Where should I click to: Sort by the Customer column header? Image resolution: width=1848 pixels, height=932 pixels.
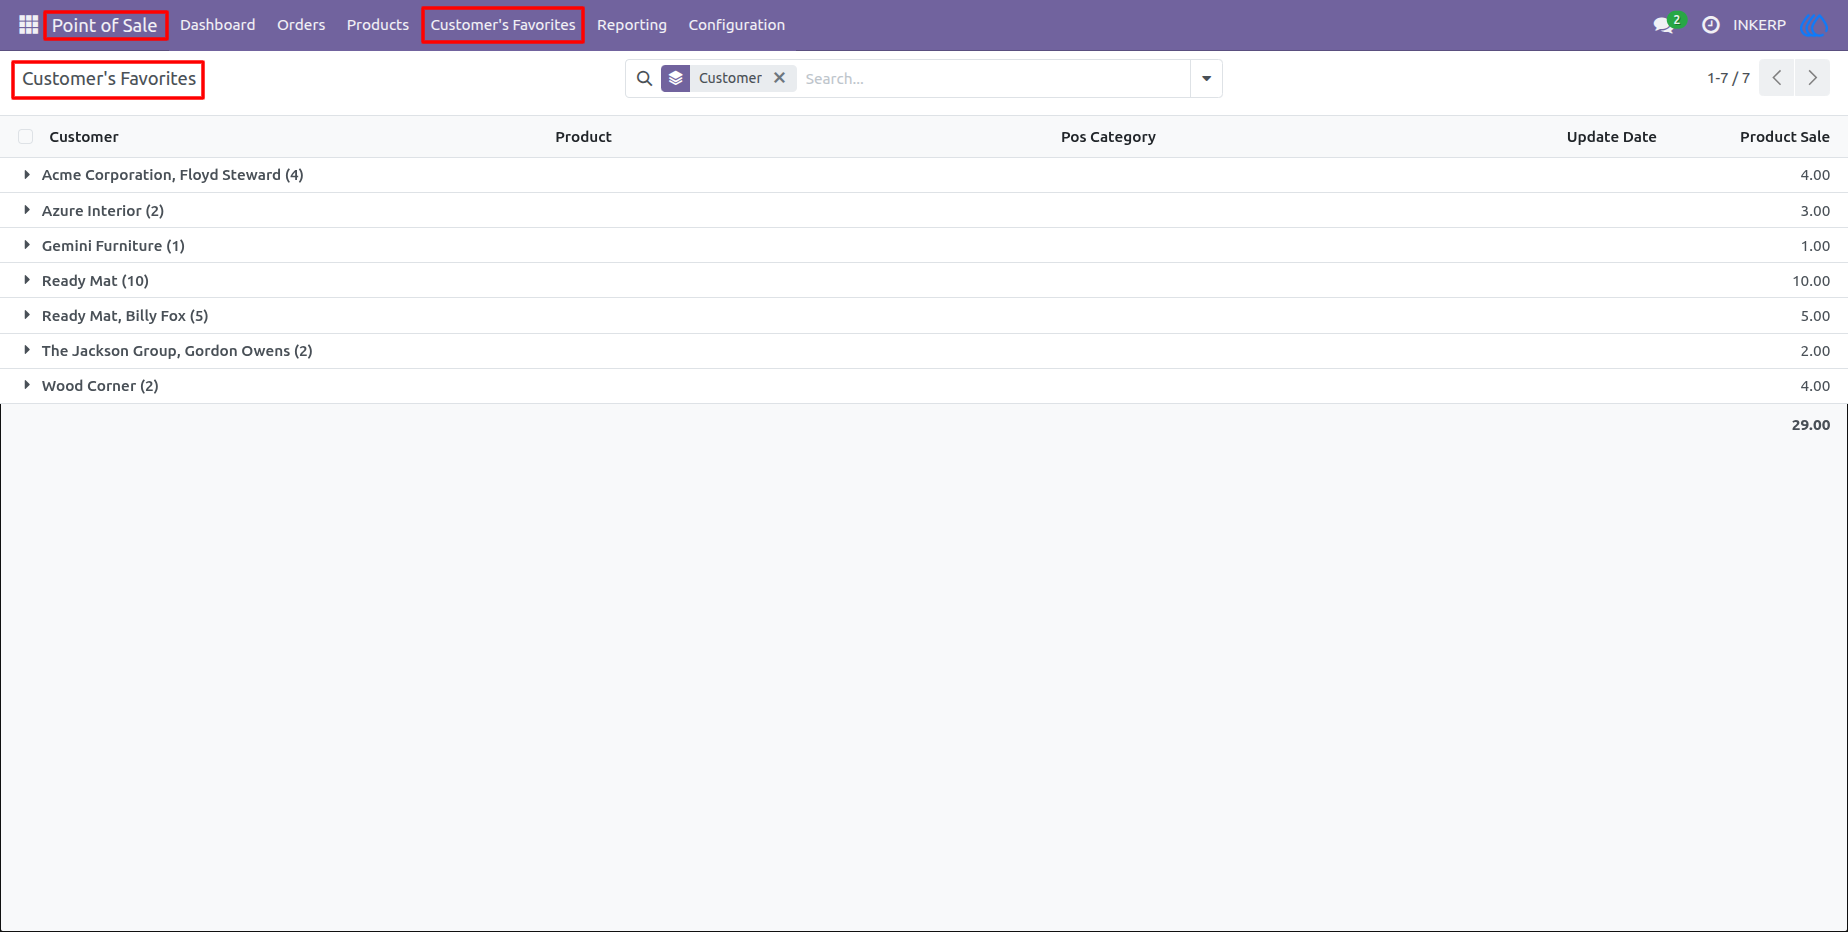pos(84,137)
